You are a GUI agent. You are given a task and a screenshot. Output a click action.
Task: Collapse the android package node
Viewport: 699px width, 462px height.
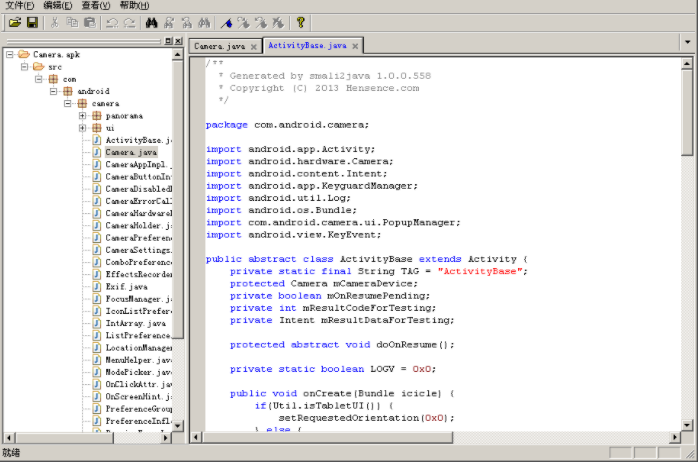point(53,91)
